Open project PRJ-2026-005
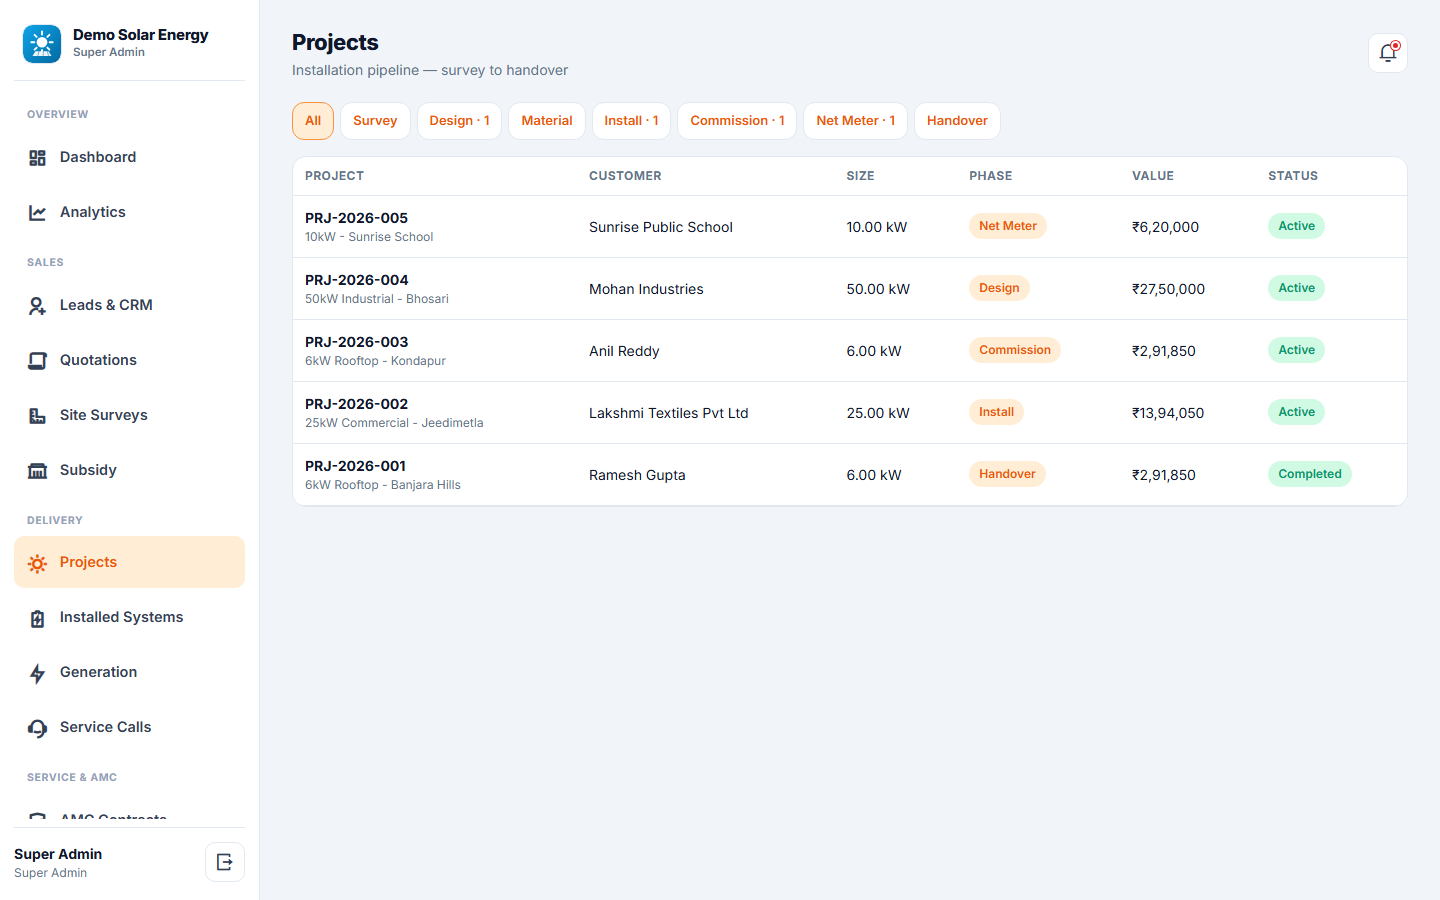This screenshot has width=1440, height=900. click(850, 227)
